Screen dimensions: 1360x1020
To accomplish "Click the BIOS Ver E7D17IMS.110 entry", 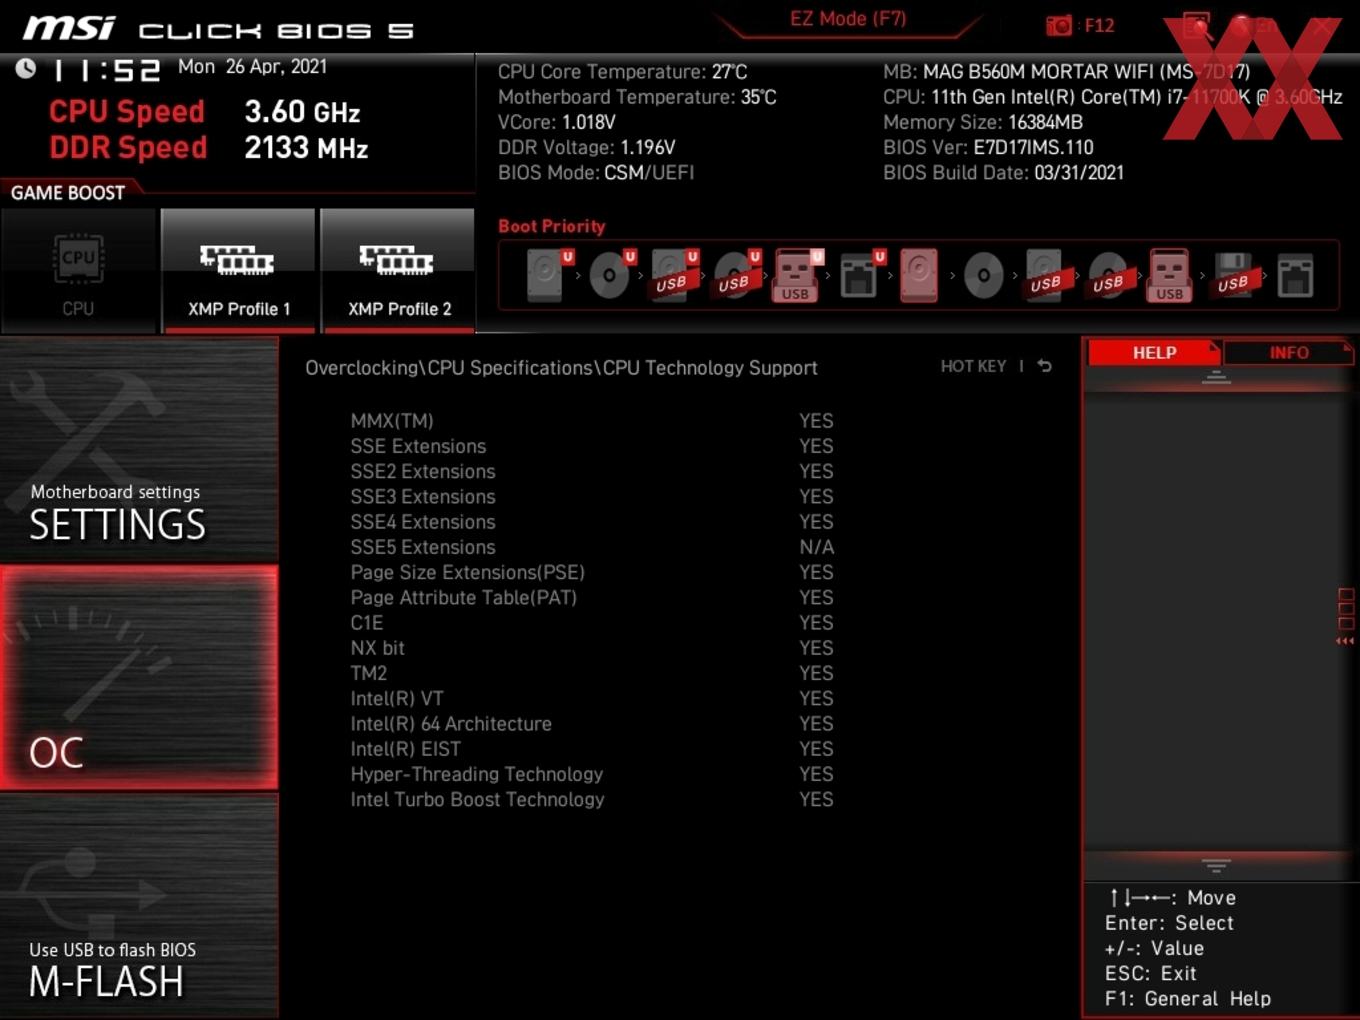I will click(988, 147).
